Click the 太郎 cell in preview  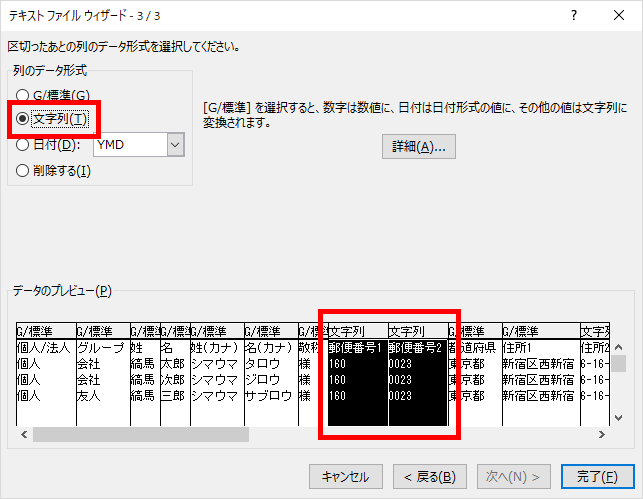(x=173, y=364)
